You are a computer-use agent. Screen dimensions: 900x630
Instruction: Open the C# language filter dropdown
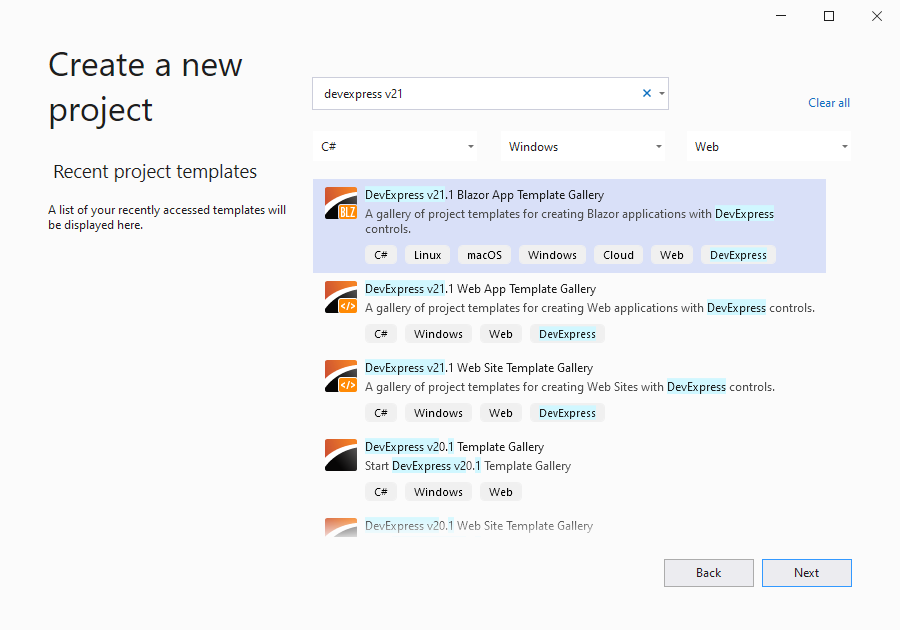click(396, 147)
